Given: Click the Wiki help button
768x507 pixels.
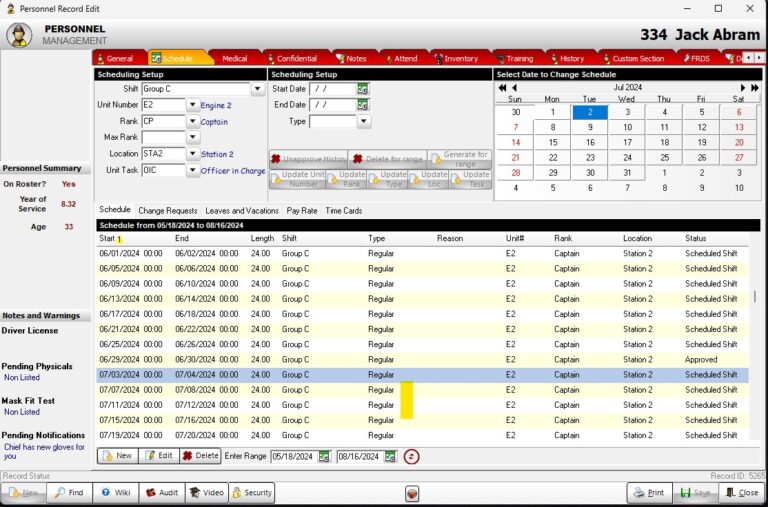Looking at the screenshot, I should pyautogui.click(x=115, y=493).
